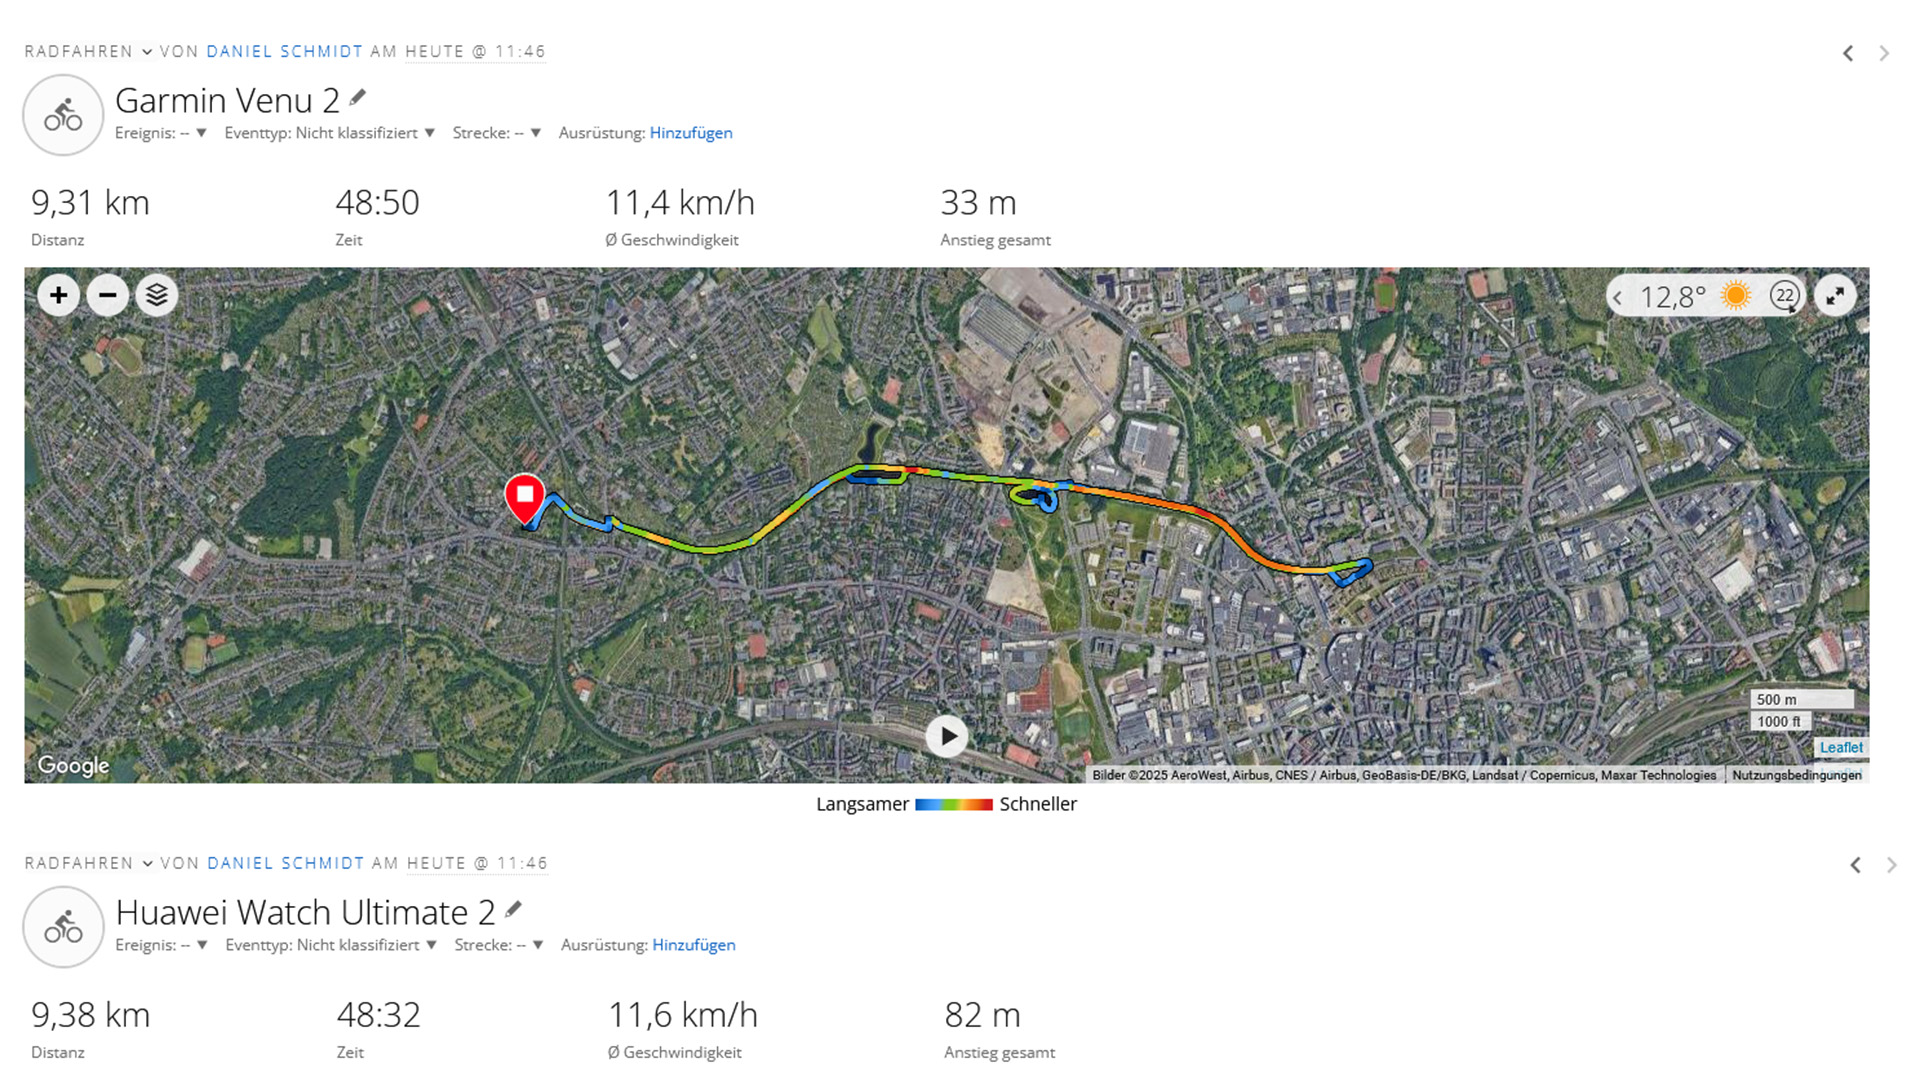Click Hinzufügen equipment link for Huawei activity
Image resolution: width=1920 pixels, height=1080 pixels.
click(x=693, y=945)
